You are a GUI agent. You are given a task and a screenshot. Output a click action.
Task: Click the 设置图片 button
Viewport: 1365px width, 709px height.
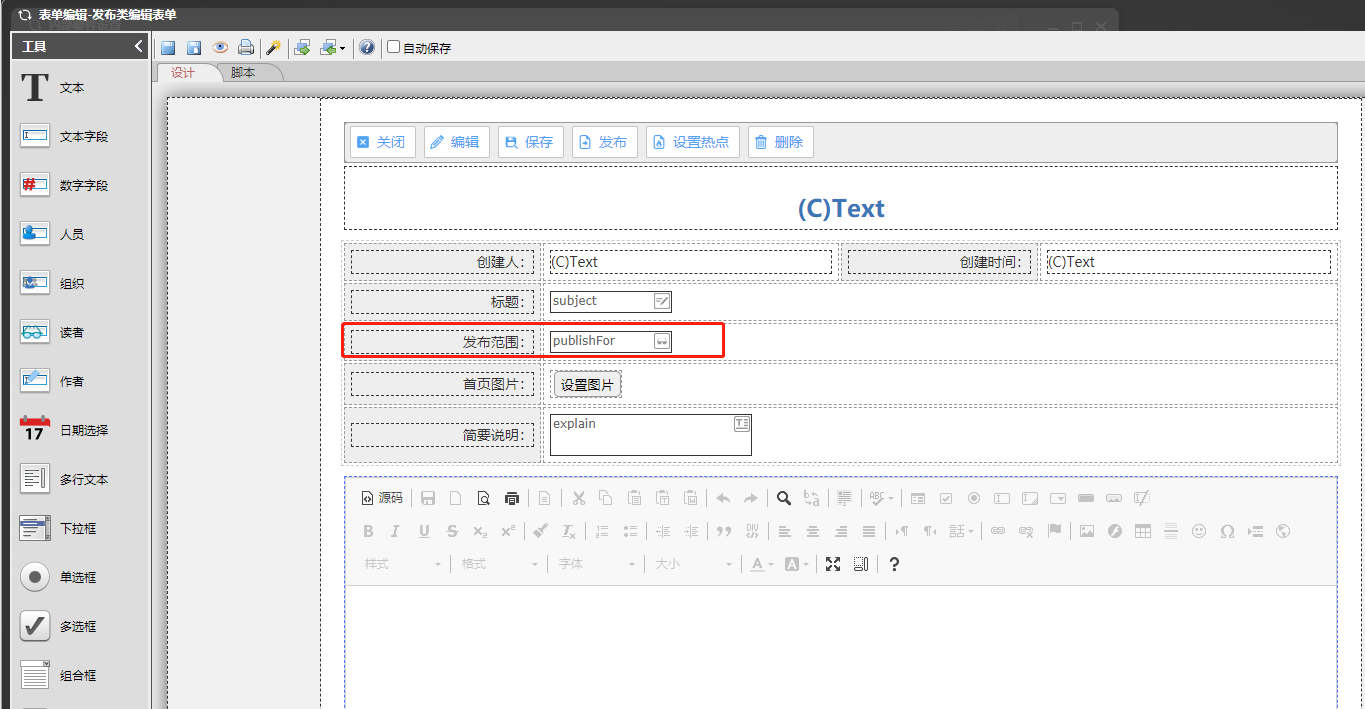[x=587, y=385]
